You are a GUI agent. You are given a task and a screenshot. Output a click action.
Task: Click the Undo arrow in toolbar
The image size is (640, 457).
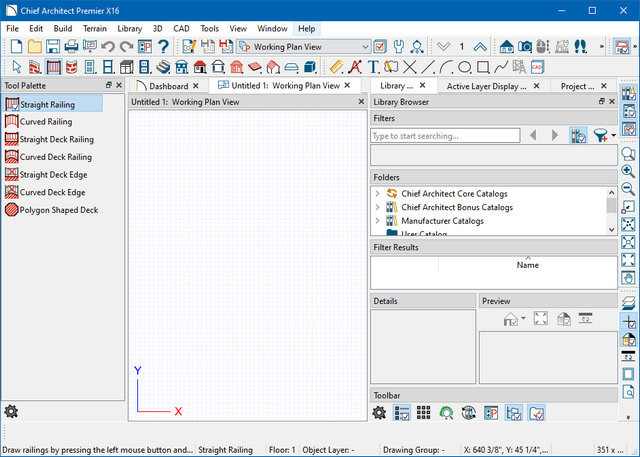[108, 47]
